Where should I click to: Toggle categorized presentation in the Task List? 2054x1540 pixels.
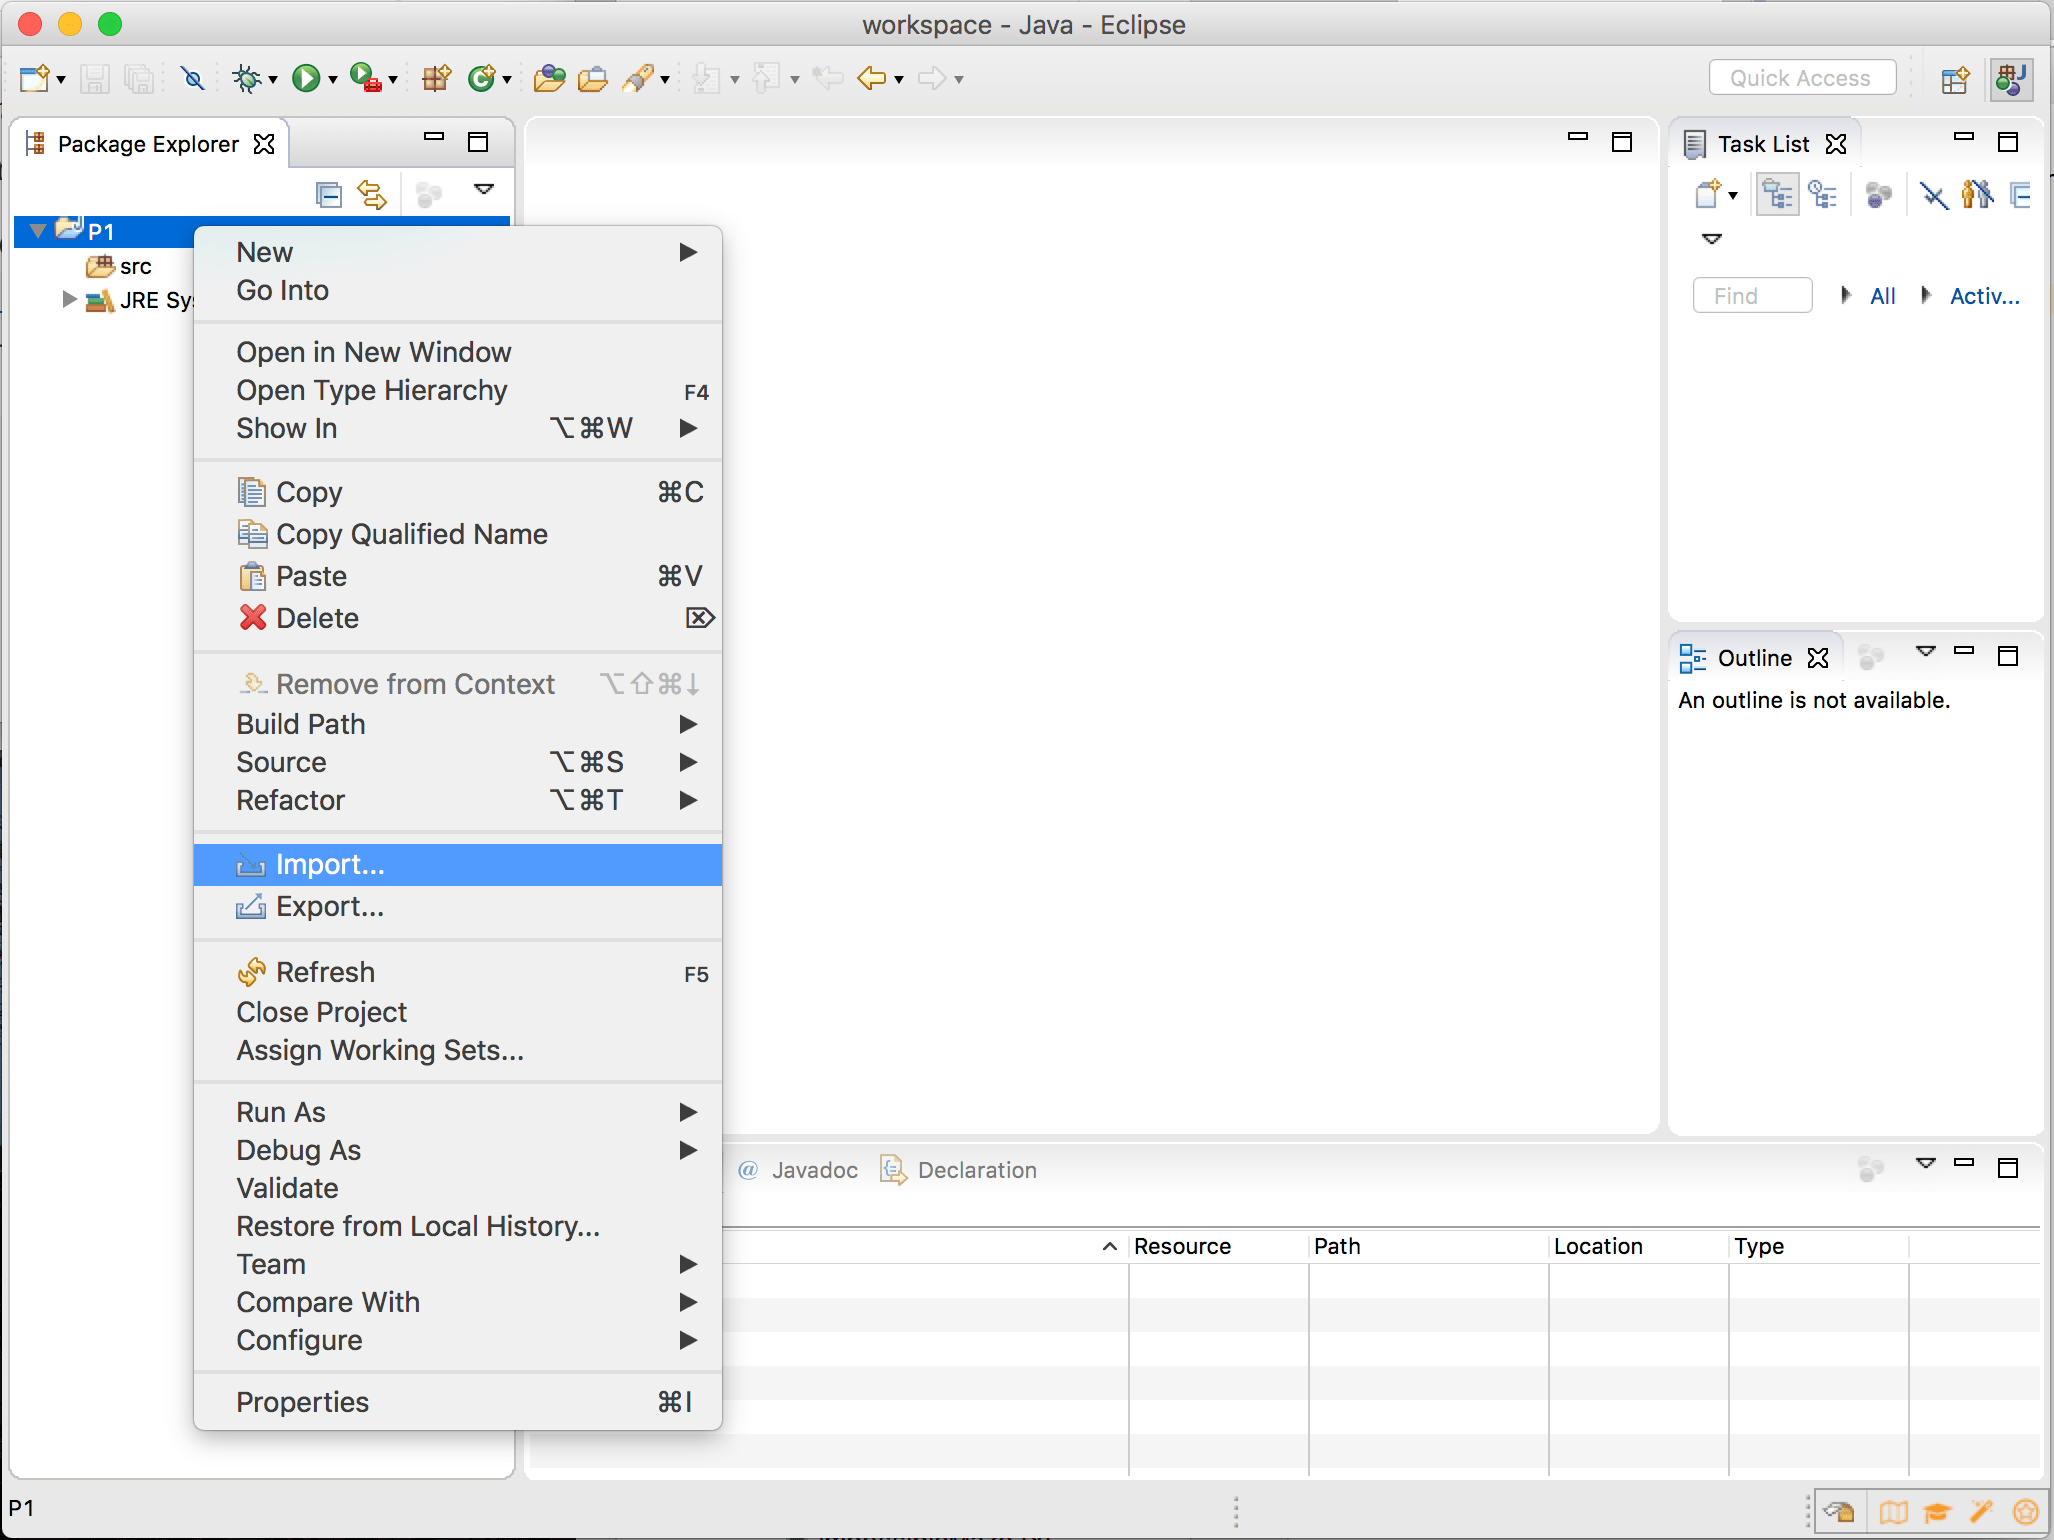click(x=1779, y=194)
